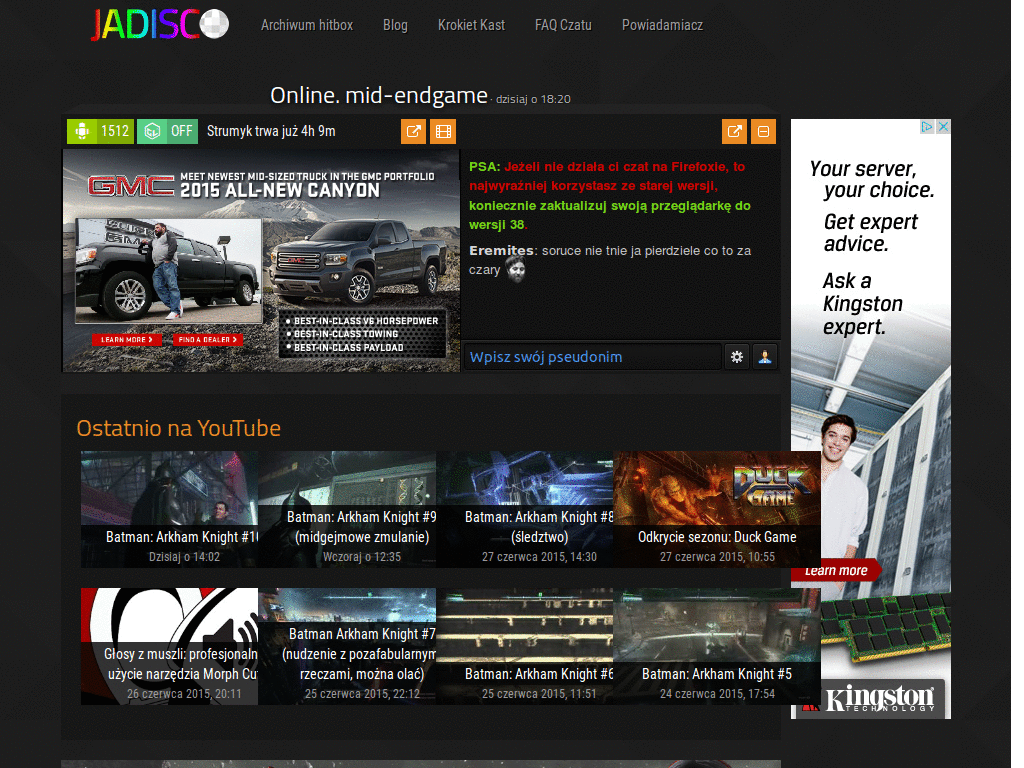Collapse the chat with orange minus icon
The width and height of the screenshot is (1024, 768).
click(x=763, y=131)
